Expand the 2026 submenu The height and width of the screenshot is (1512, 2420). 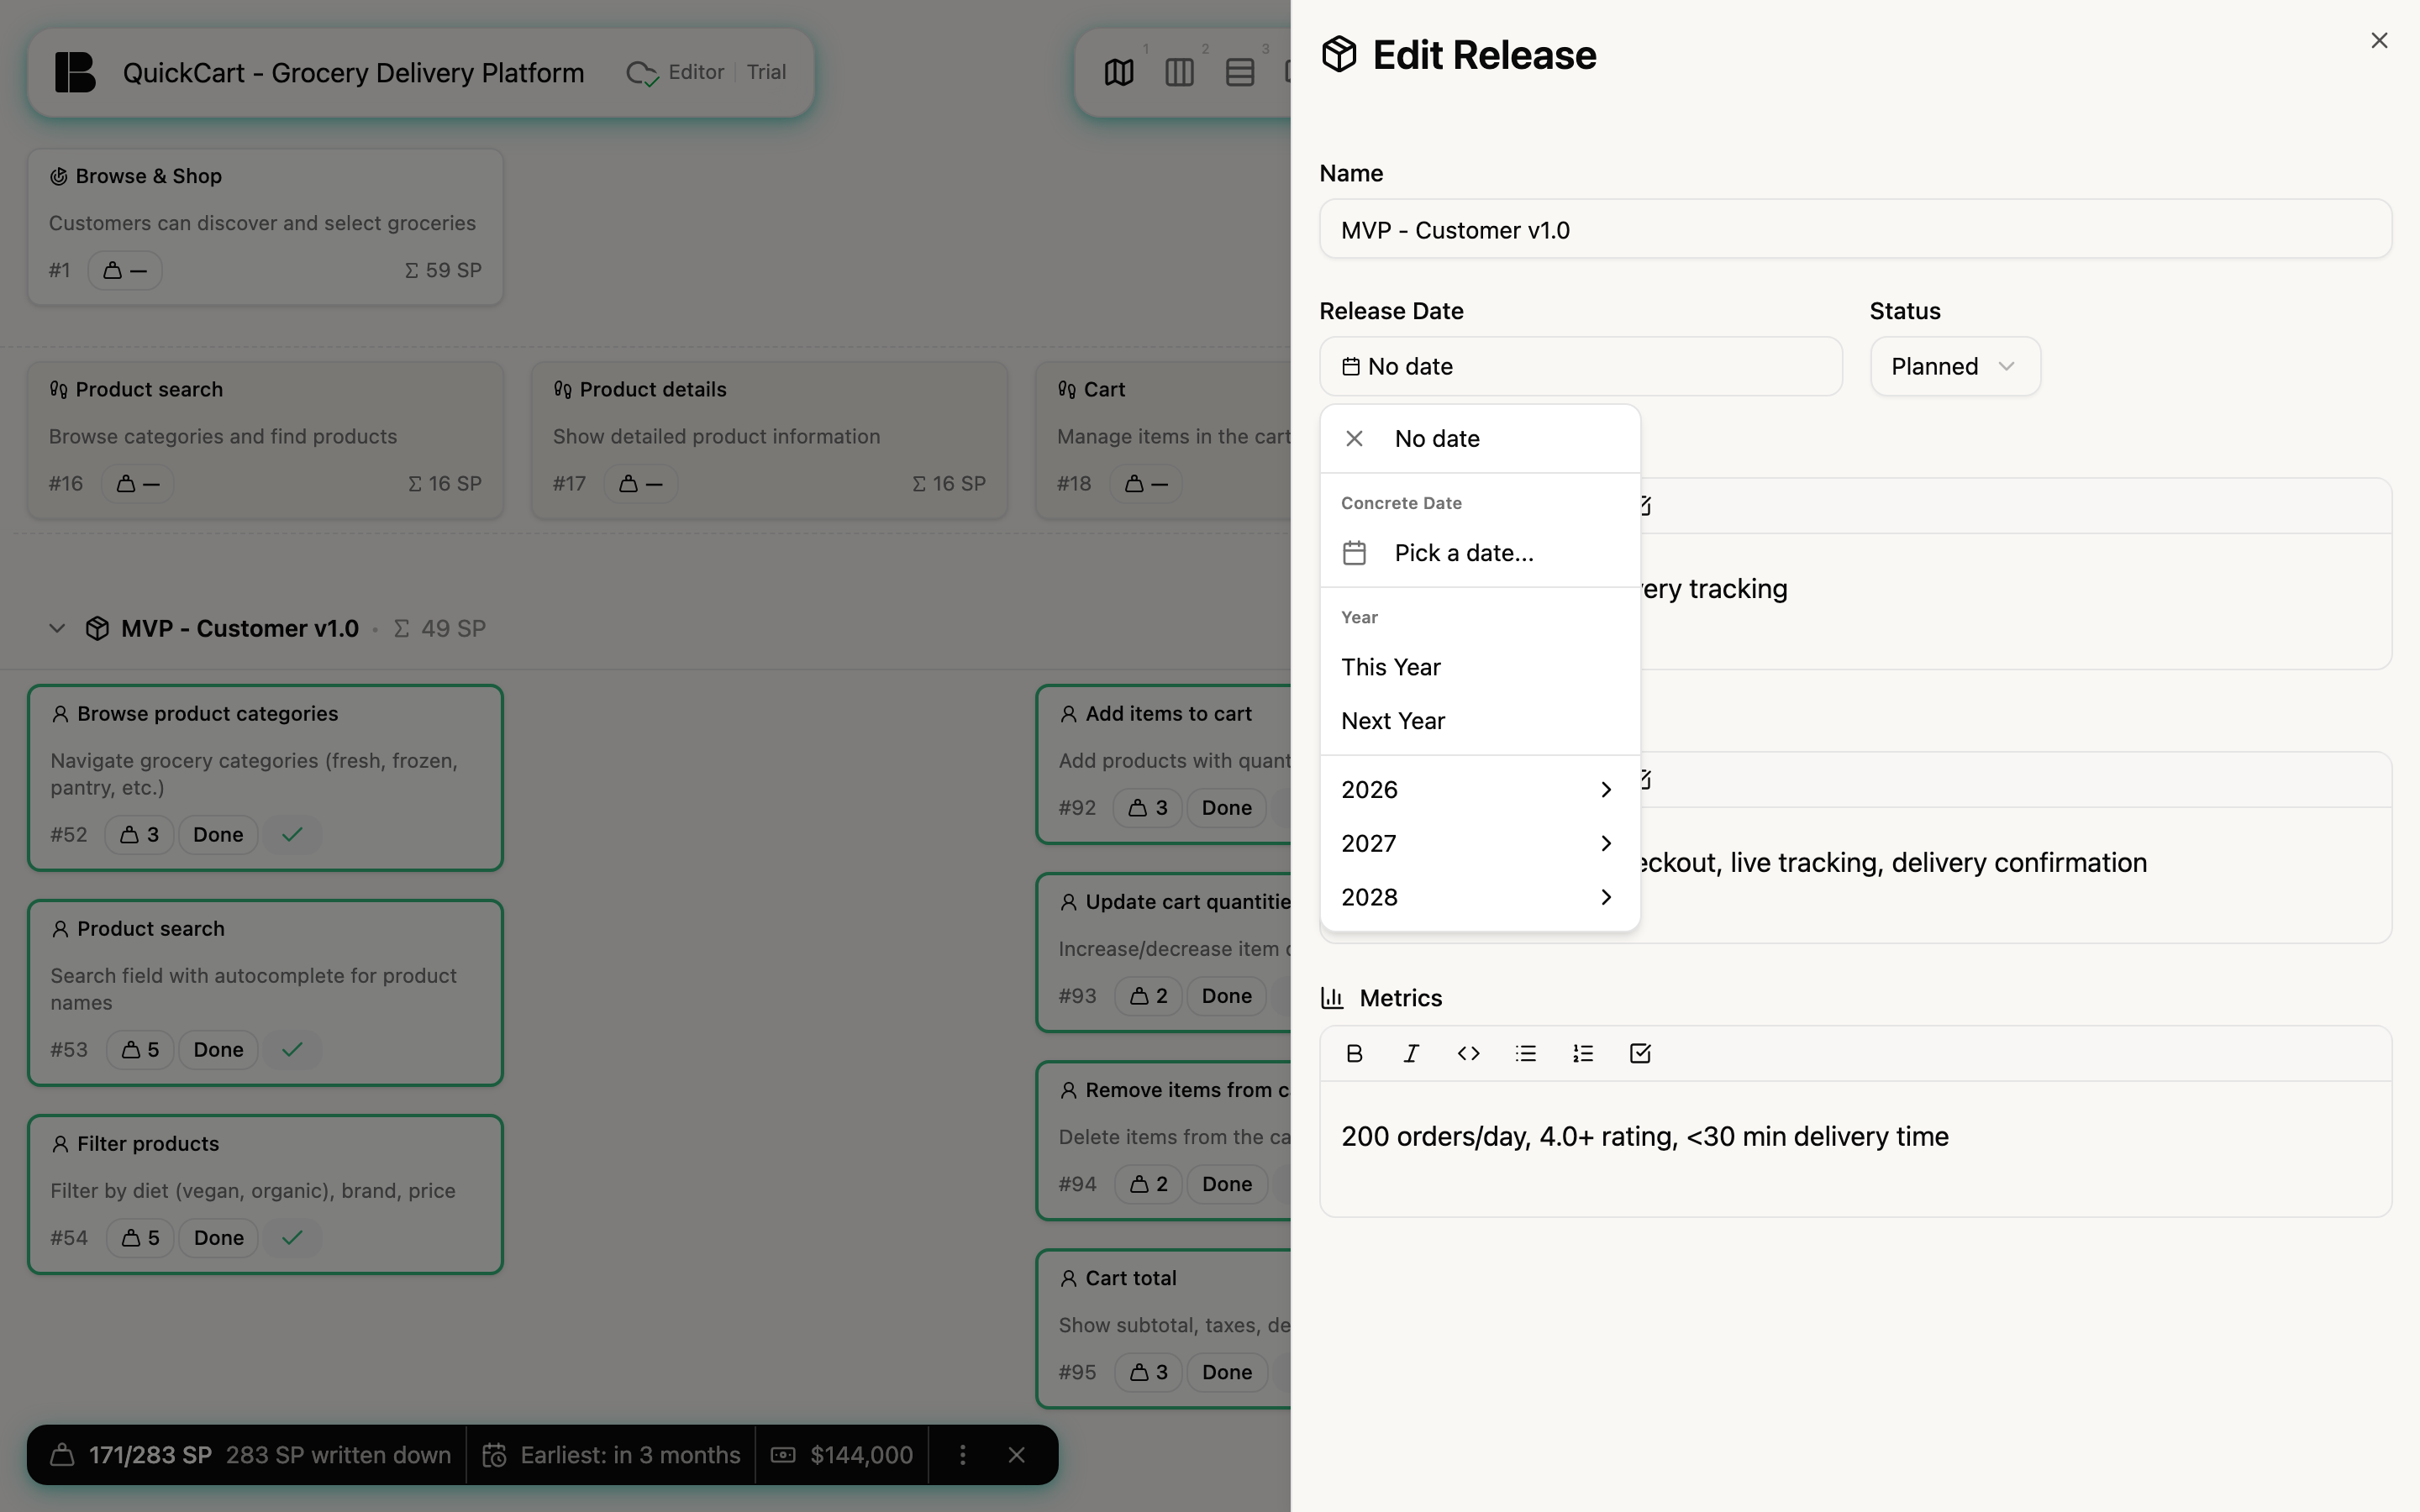click(x=1480, y=789)
